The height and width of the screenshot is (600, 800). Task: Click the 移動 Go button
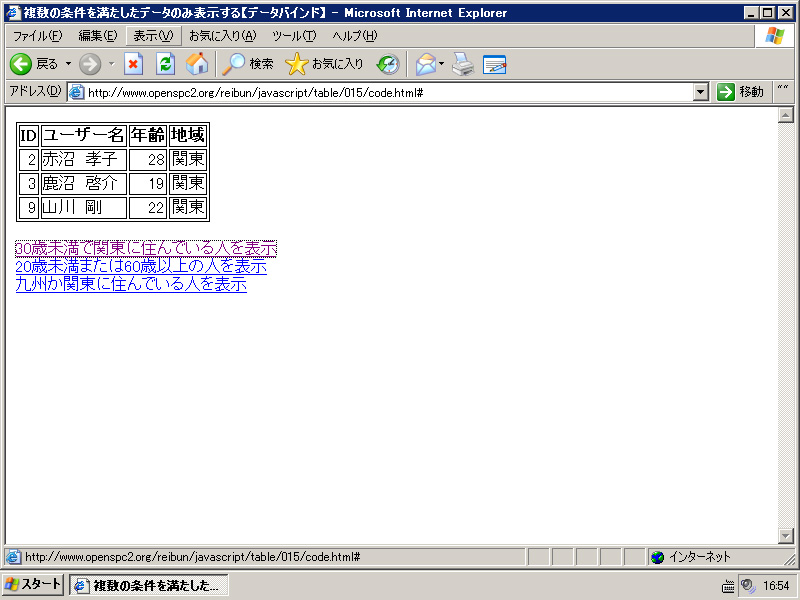pos(740,92)
